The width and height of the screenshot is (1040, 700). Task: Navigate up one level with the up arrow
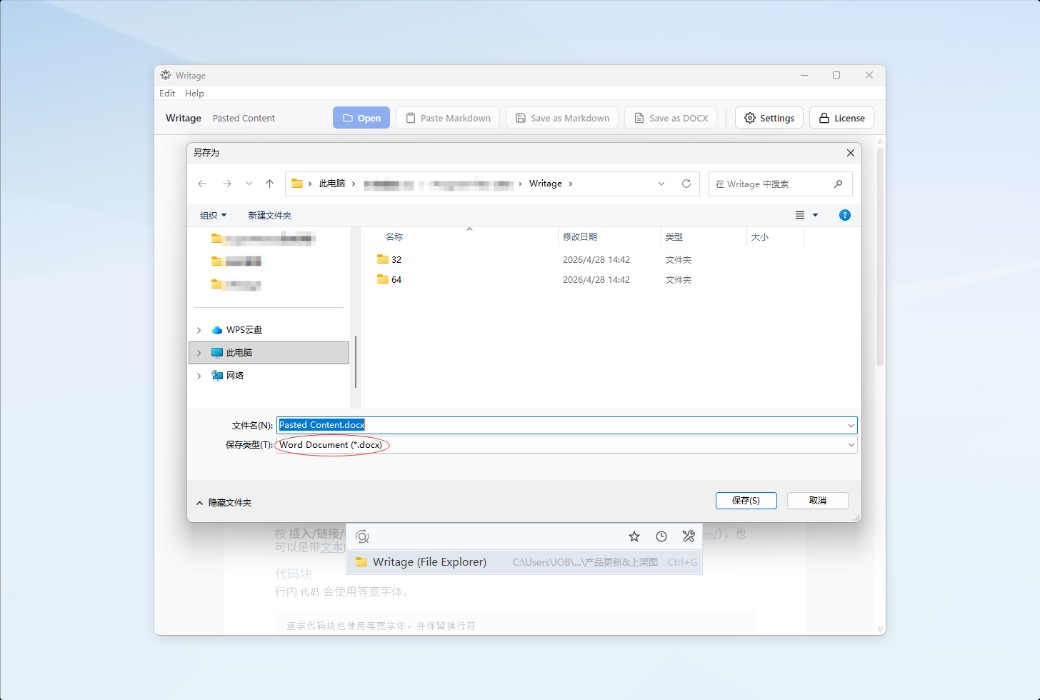(x=268, y=183)
